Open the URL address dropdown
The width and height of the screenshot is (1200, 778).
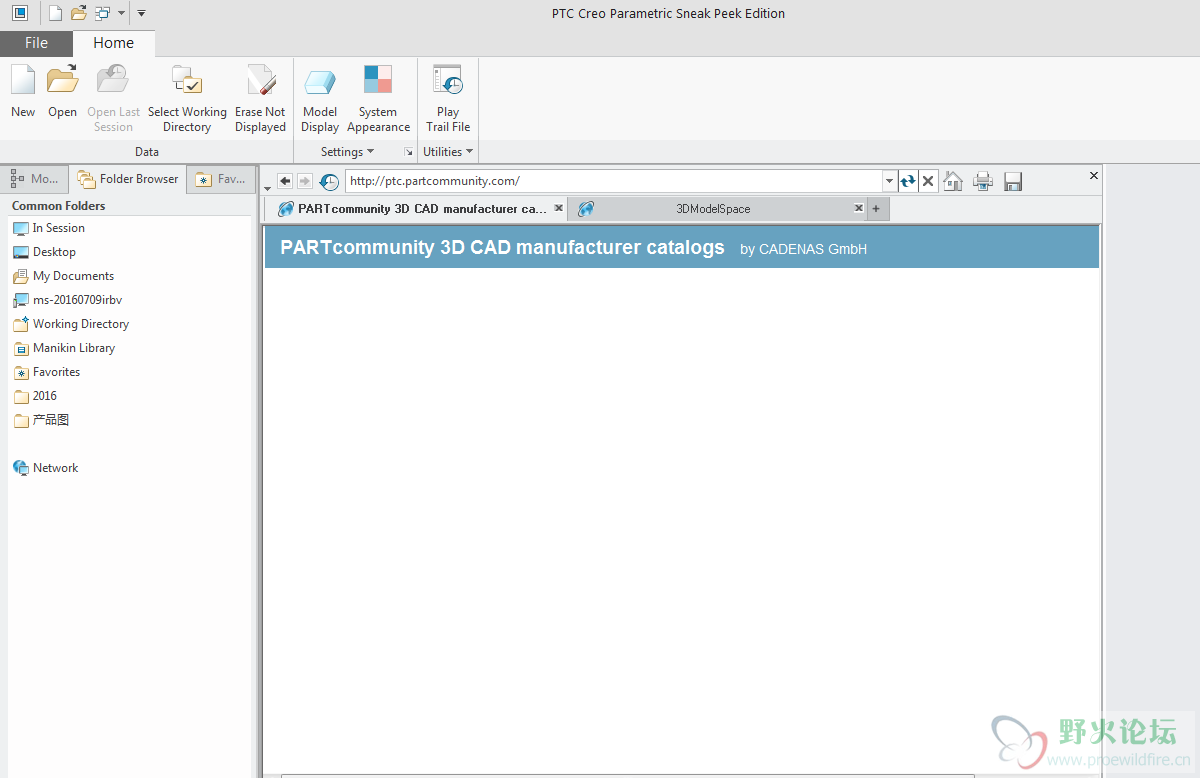[x=890, y=181]
